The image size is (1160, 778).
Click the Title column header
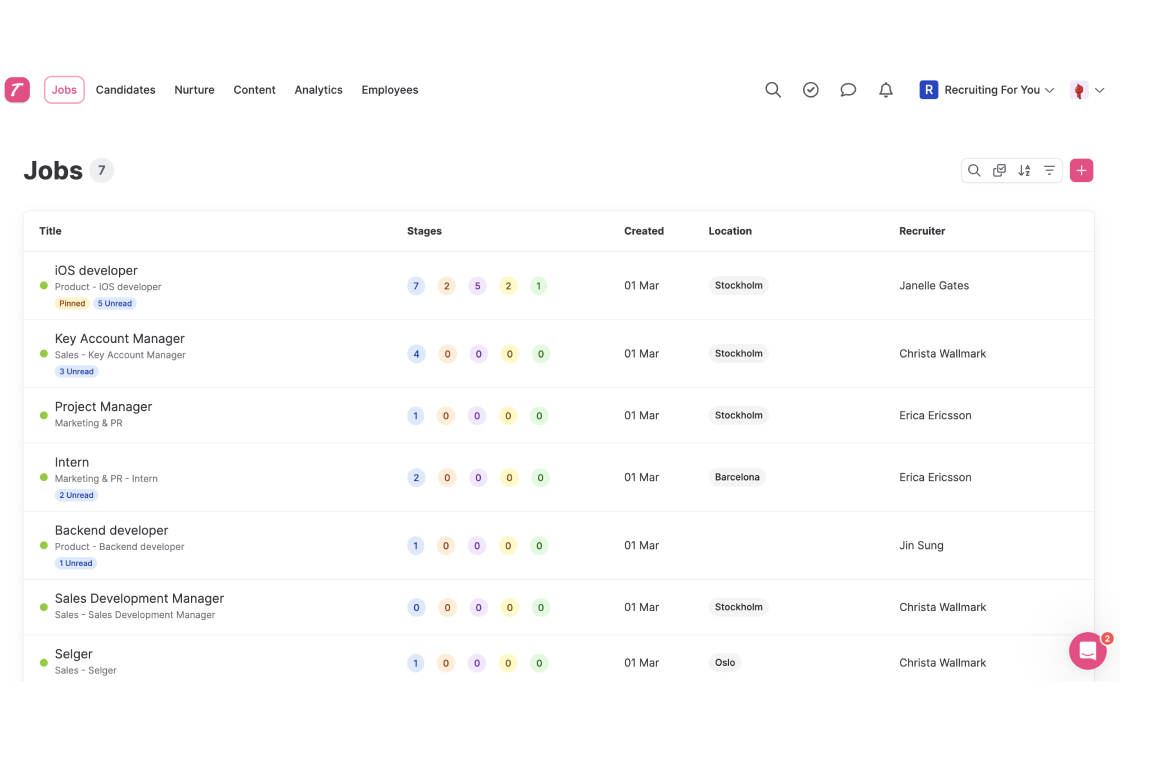50,231
